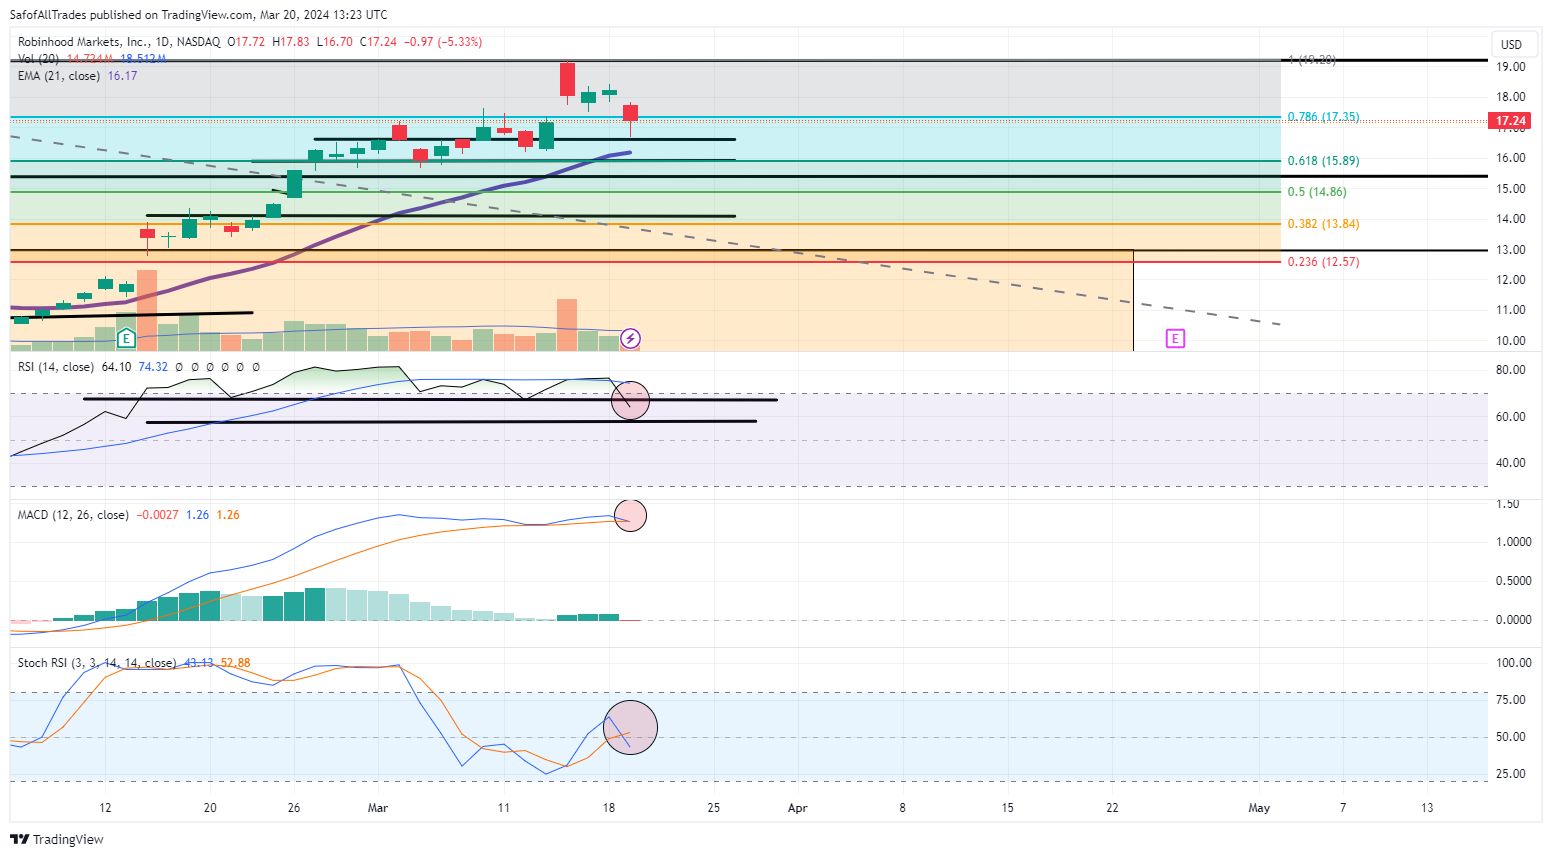
Task: Click the Vol (20) indicator legend
Action: coord(38,59)
